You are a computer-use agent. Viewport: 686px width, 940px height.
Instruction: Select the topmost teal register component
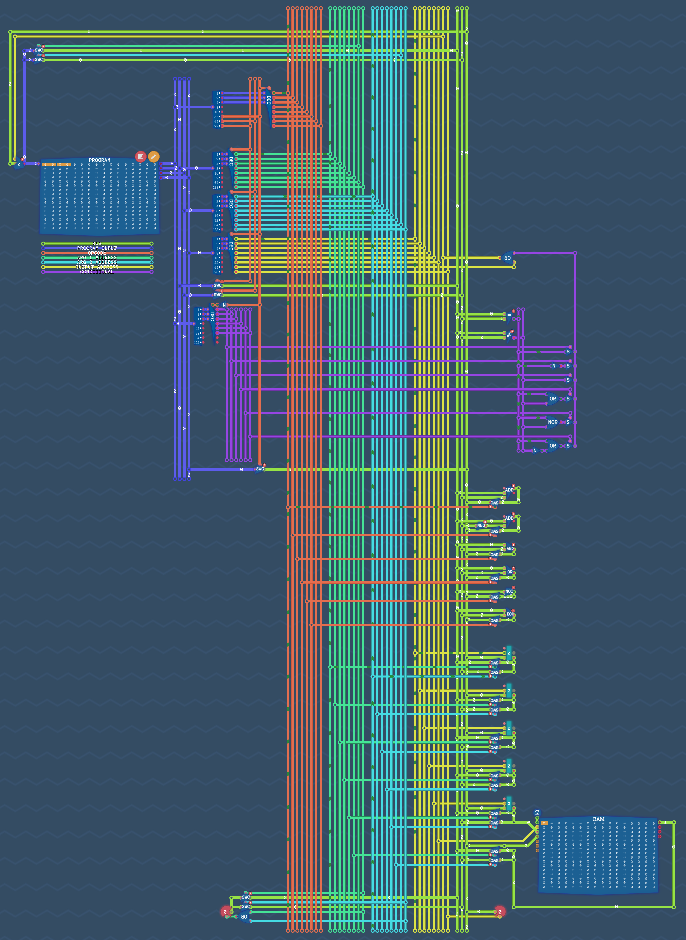(509, 653)
